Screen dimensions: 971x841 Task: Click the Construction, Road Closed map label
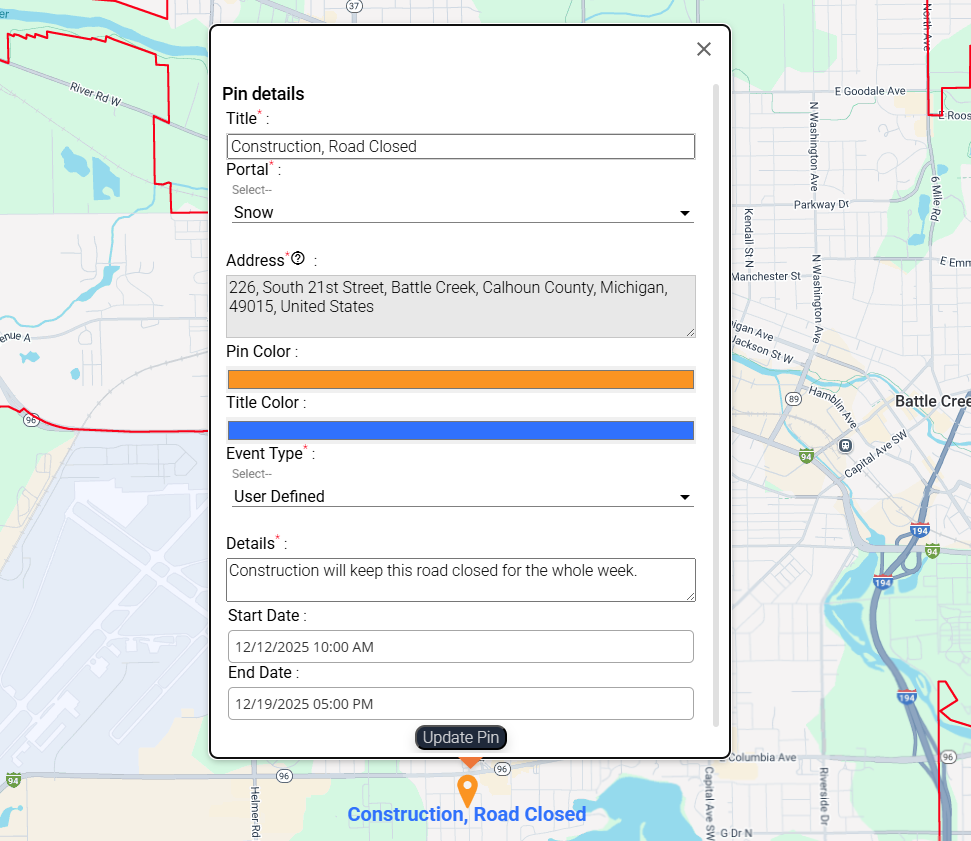(x=467, y=814)
